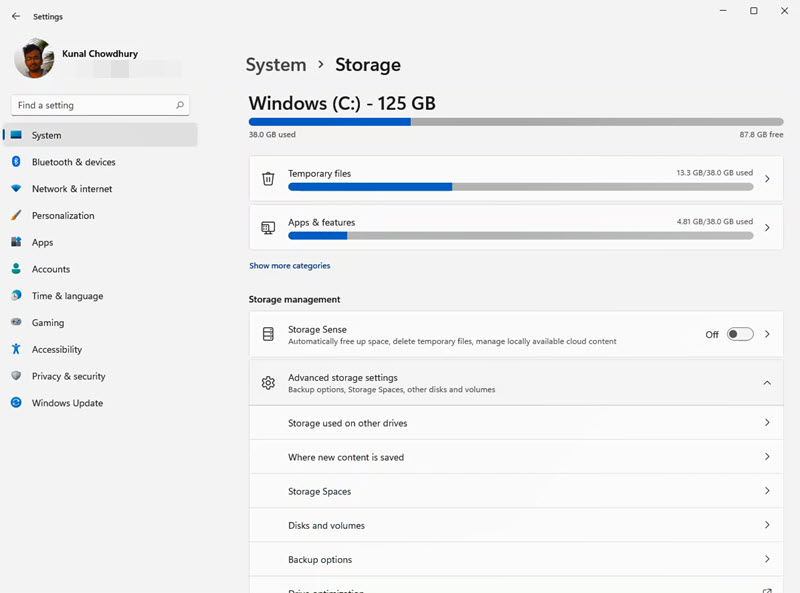Open Temporary files chevron arrow

coord(767,179)
